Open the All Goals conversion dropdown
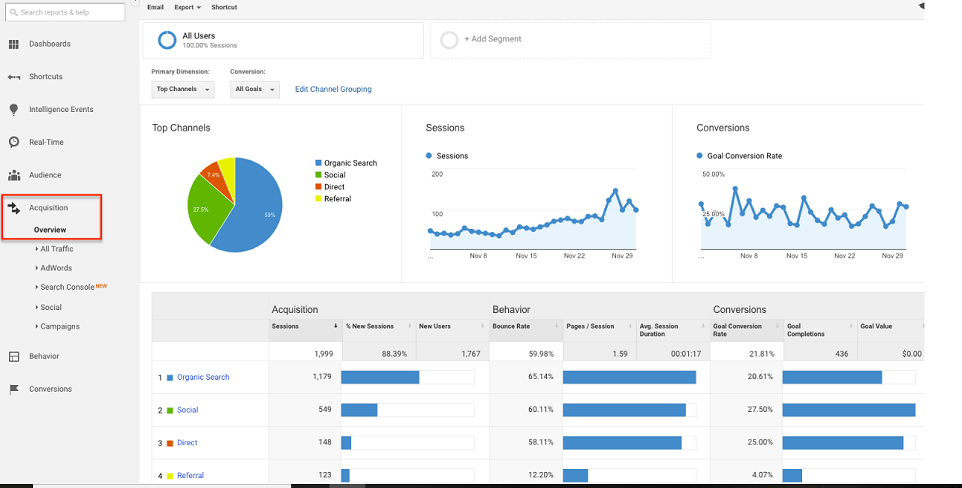The height and width of the screenshot is (488, 962). click(254, 89)
